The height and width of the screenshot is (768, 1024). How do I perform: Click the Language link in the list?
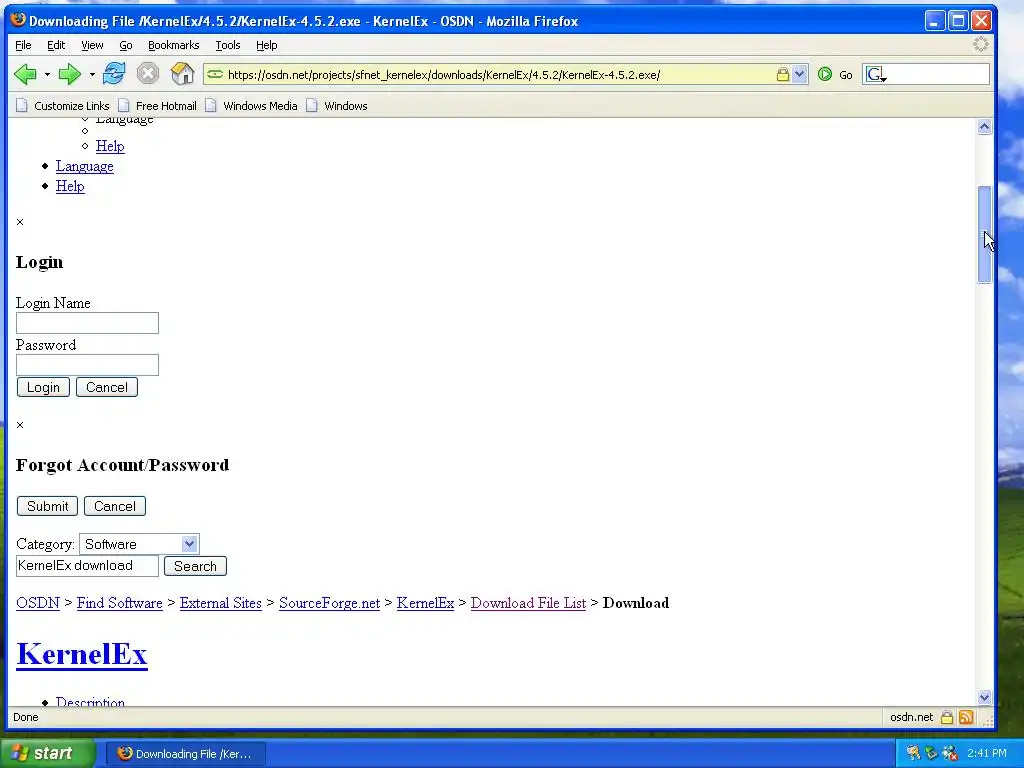point(84,166)
